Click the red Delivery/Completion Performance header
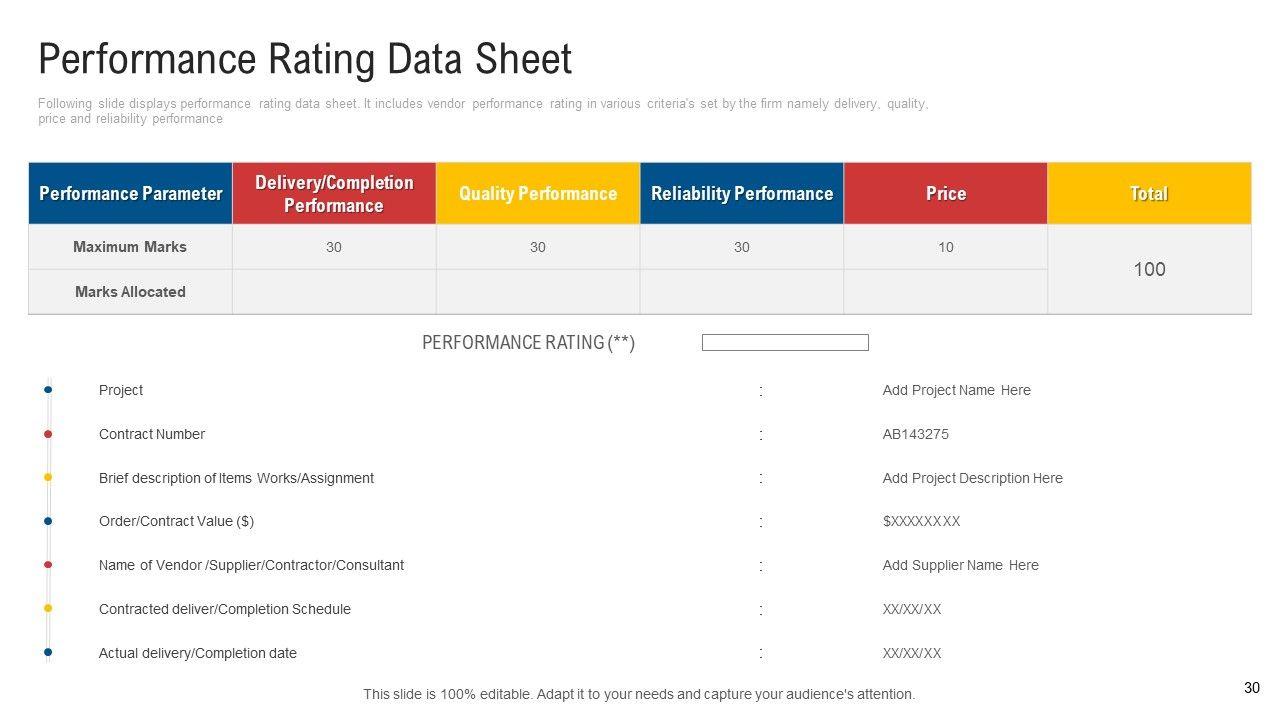Image resolution: width=1280 pixels, height=720 pixels. [x=334, y=193]
